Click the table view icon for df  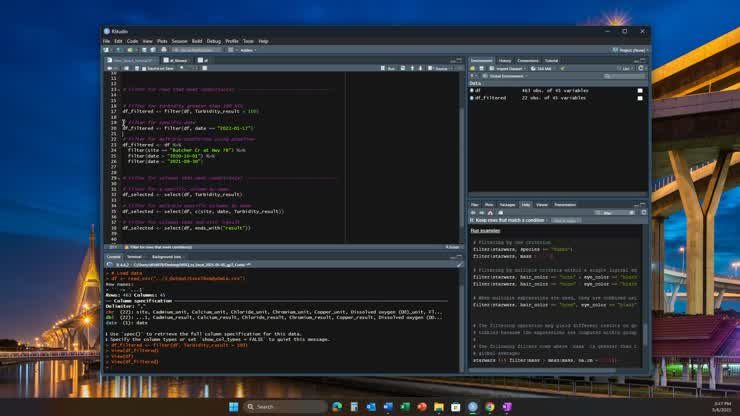pyautogui.click(x=640, y=89)
